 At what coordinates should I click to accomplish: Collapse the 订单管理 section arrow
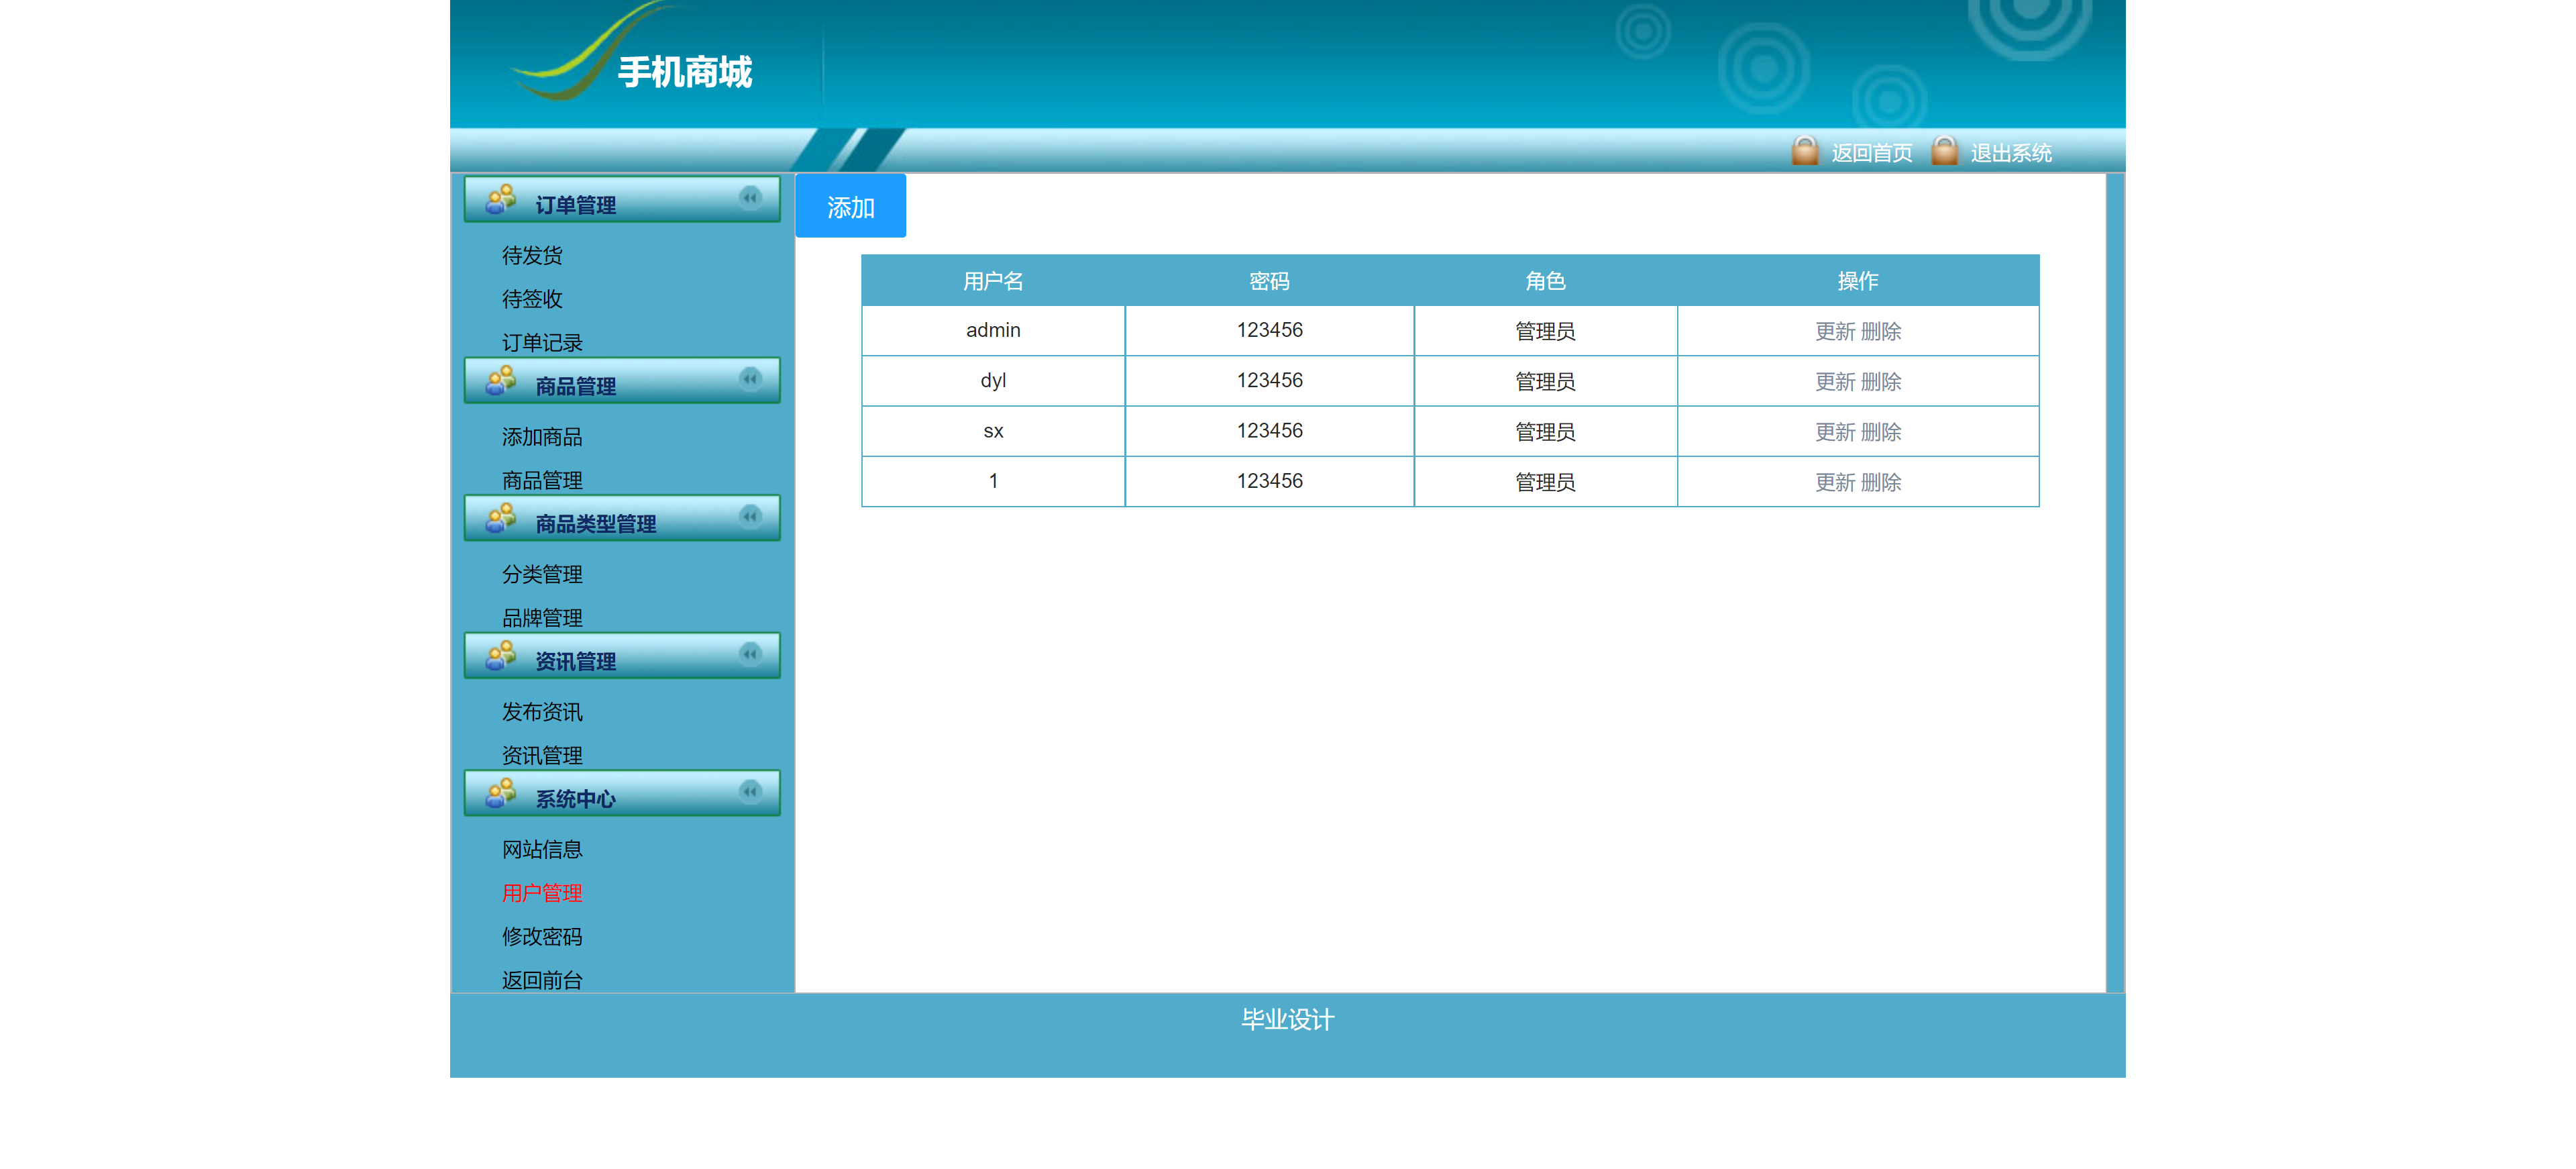750,197
